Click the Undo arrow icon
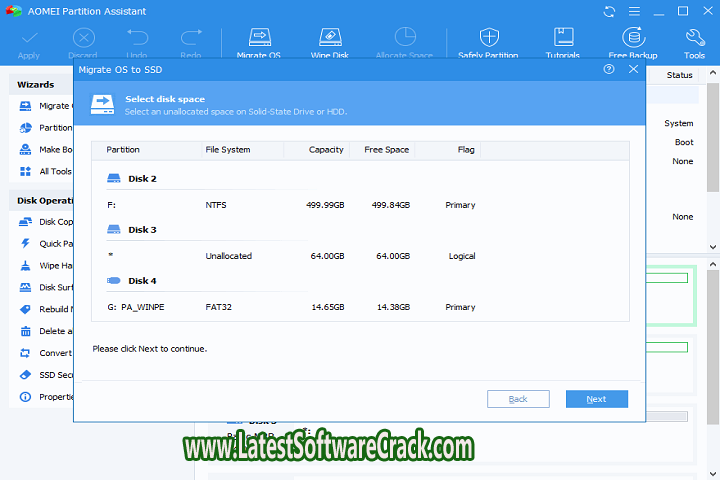The image size is (720, 480). [x=137, y=38]
